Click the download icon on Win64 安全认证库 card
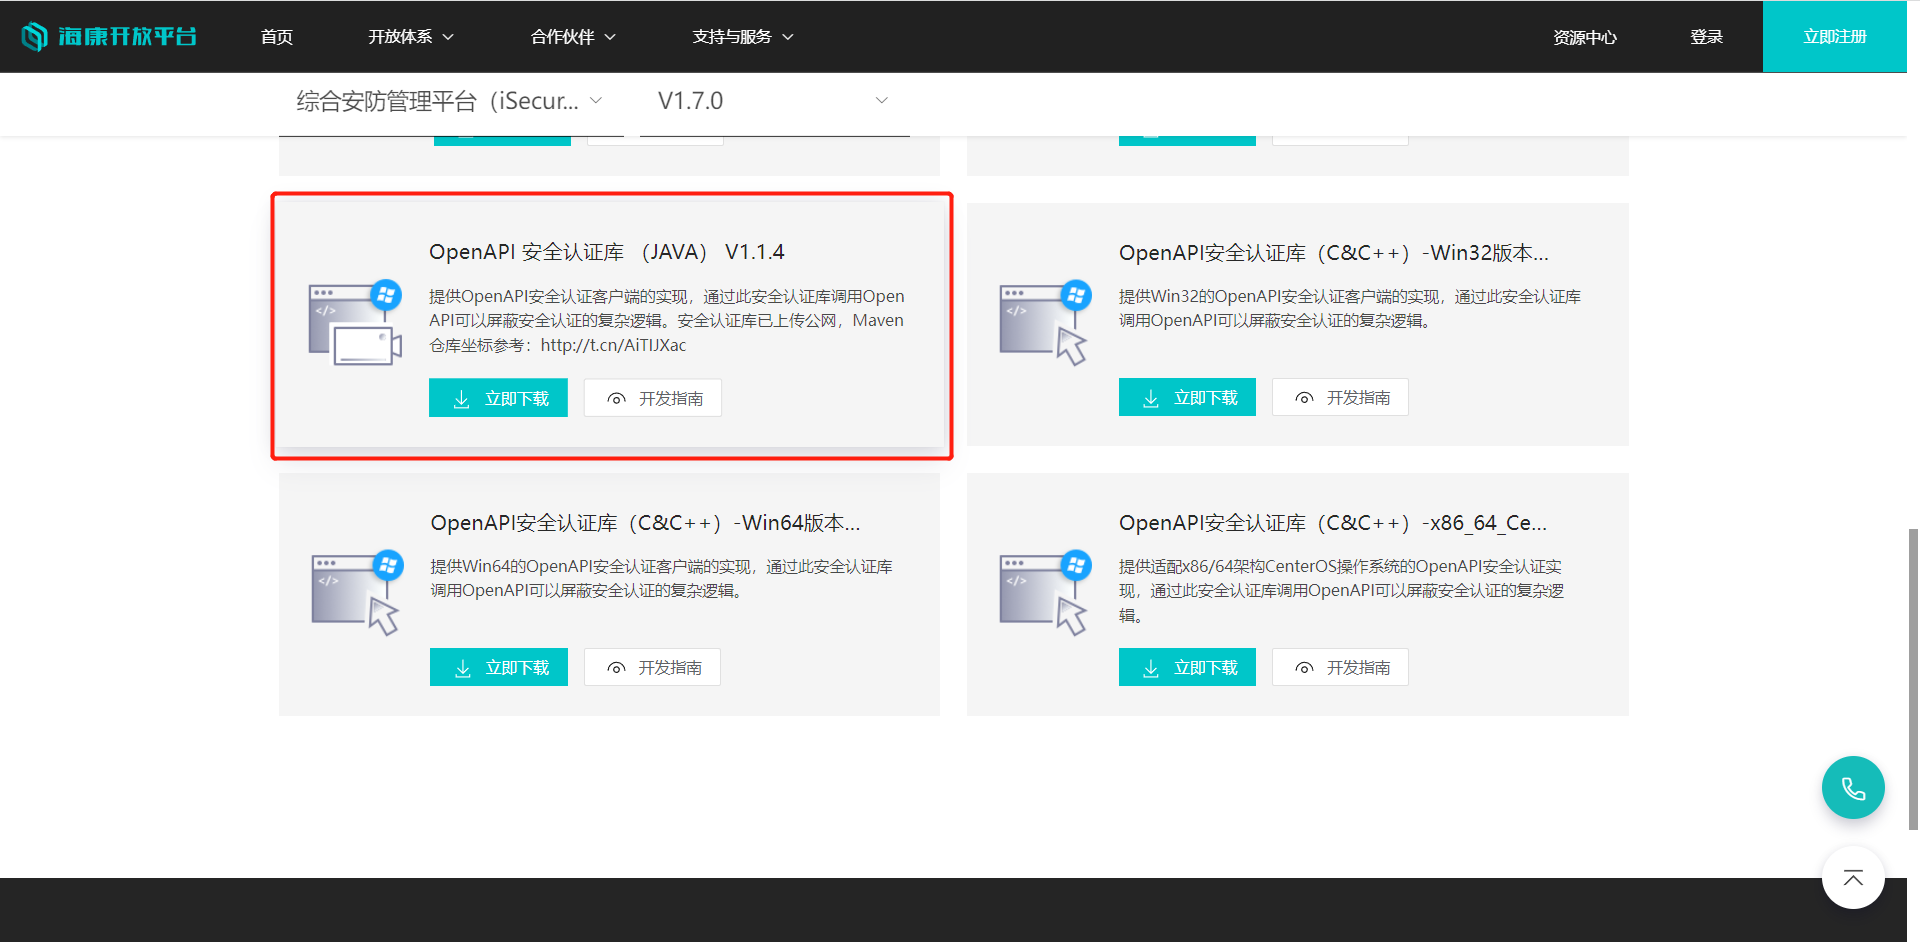 462,667
